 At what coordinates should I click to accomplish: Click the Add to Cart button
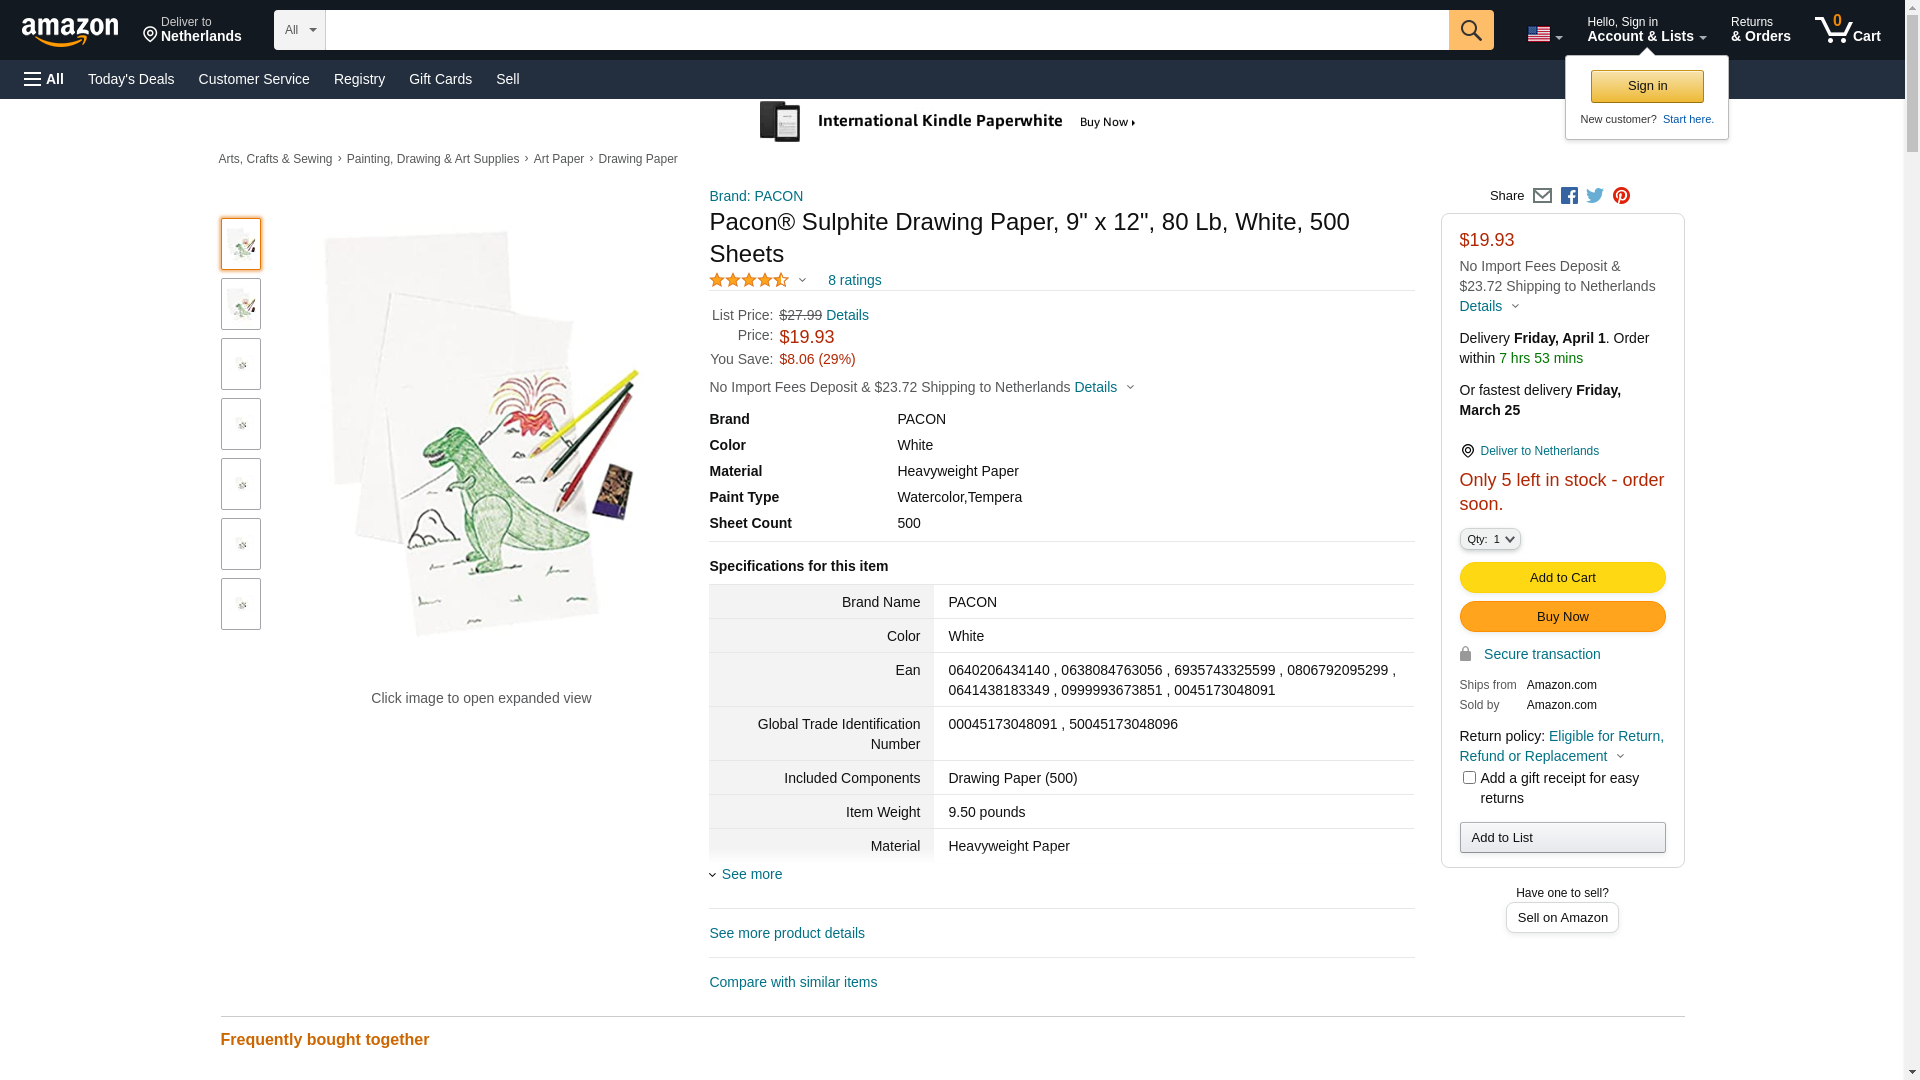coord(1562,577)
